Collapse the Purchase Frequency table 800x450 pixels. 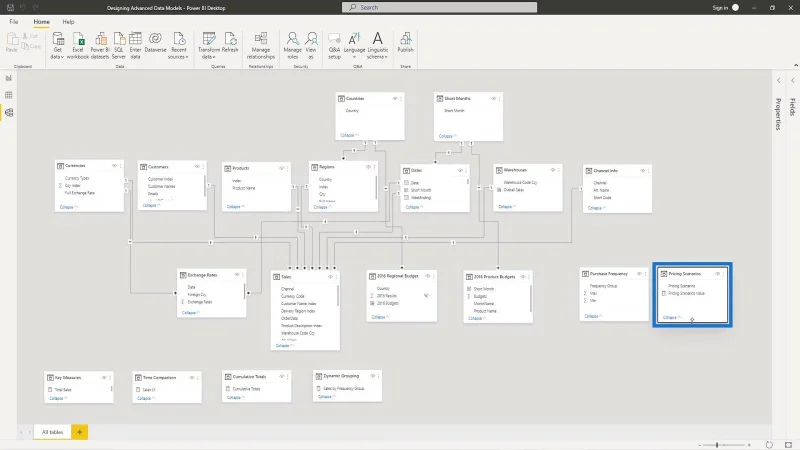(x=593, y=316)
